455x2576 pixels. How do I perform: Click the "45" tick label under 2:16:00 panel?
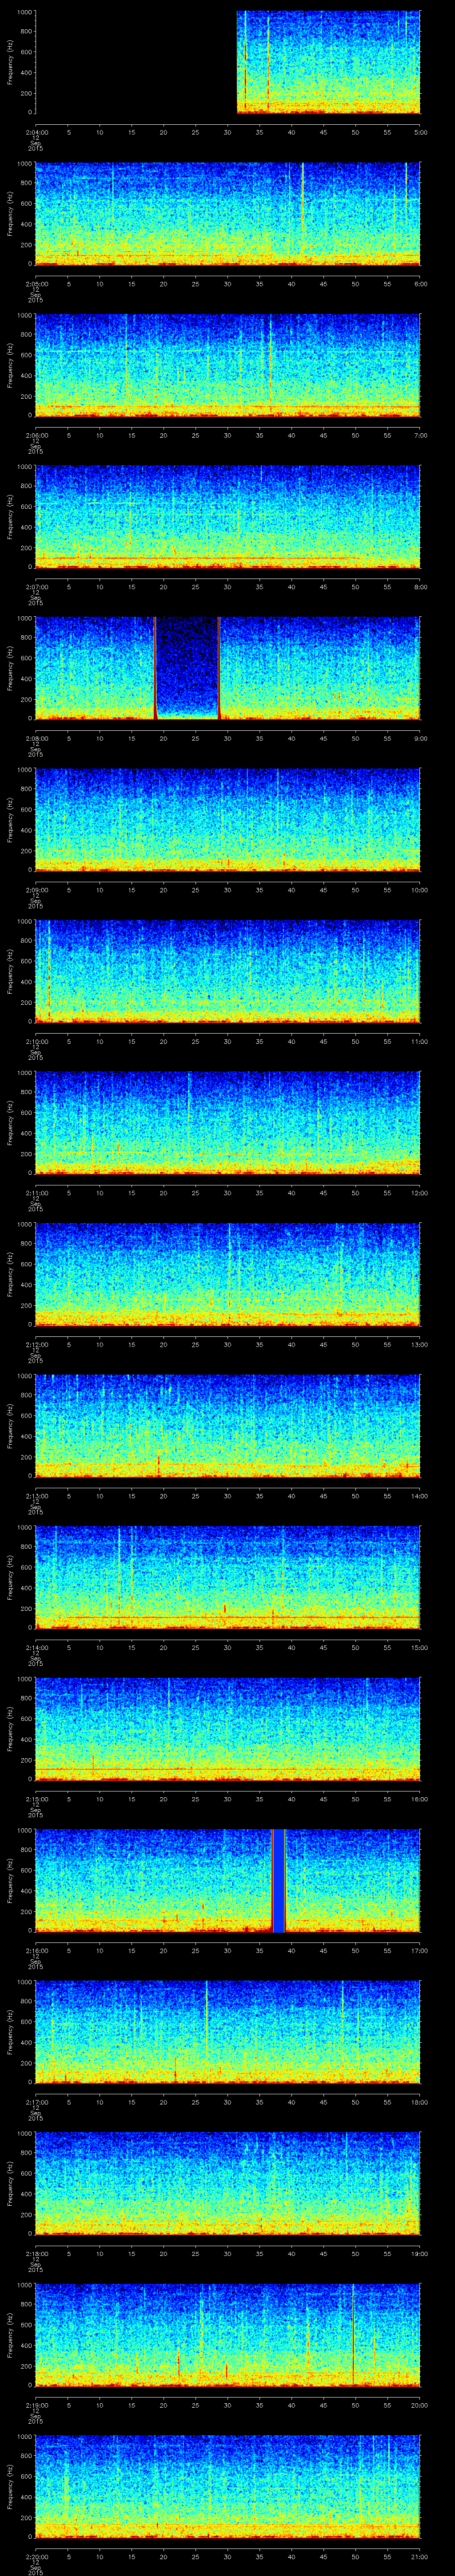click(x=324, y=1950)
